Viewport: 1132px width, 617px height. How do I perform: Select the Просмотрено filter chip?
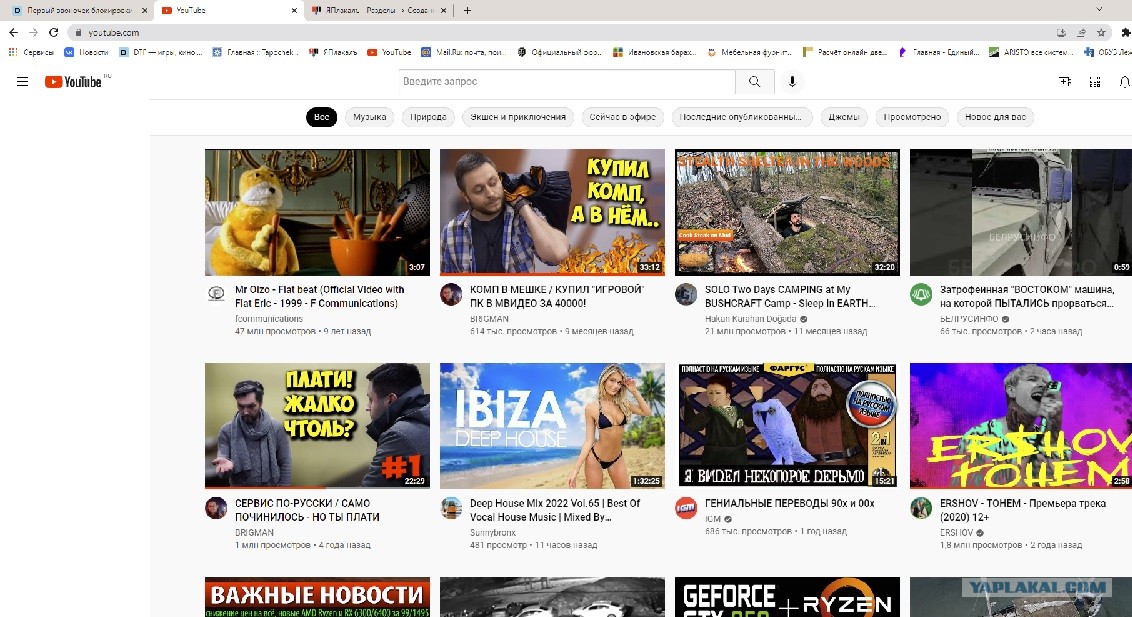point(912,117)
